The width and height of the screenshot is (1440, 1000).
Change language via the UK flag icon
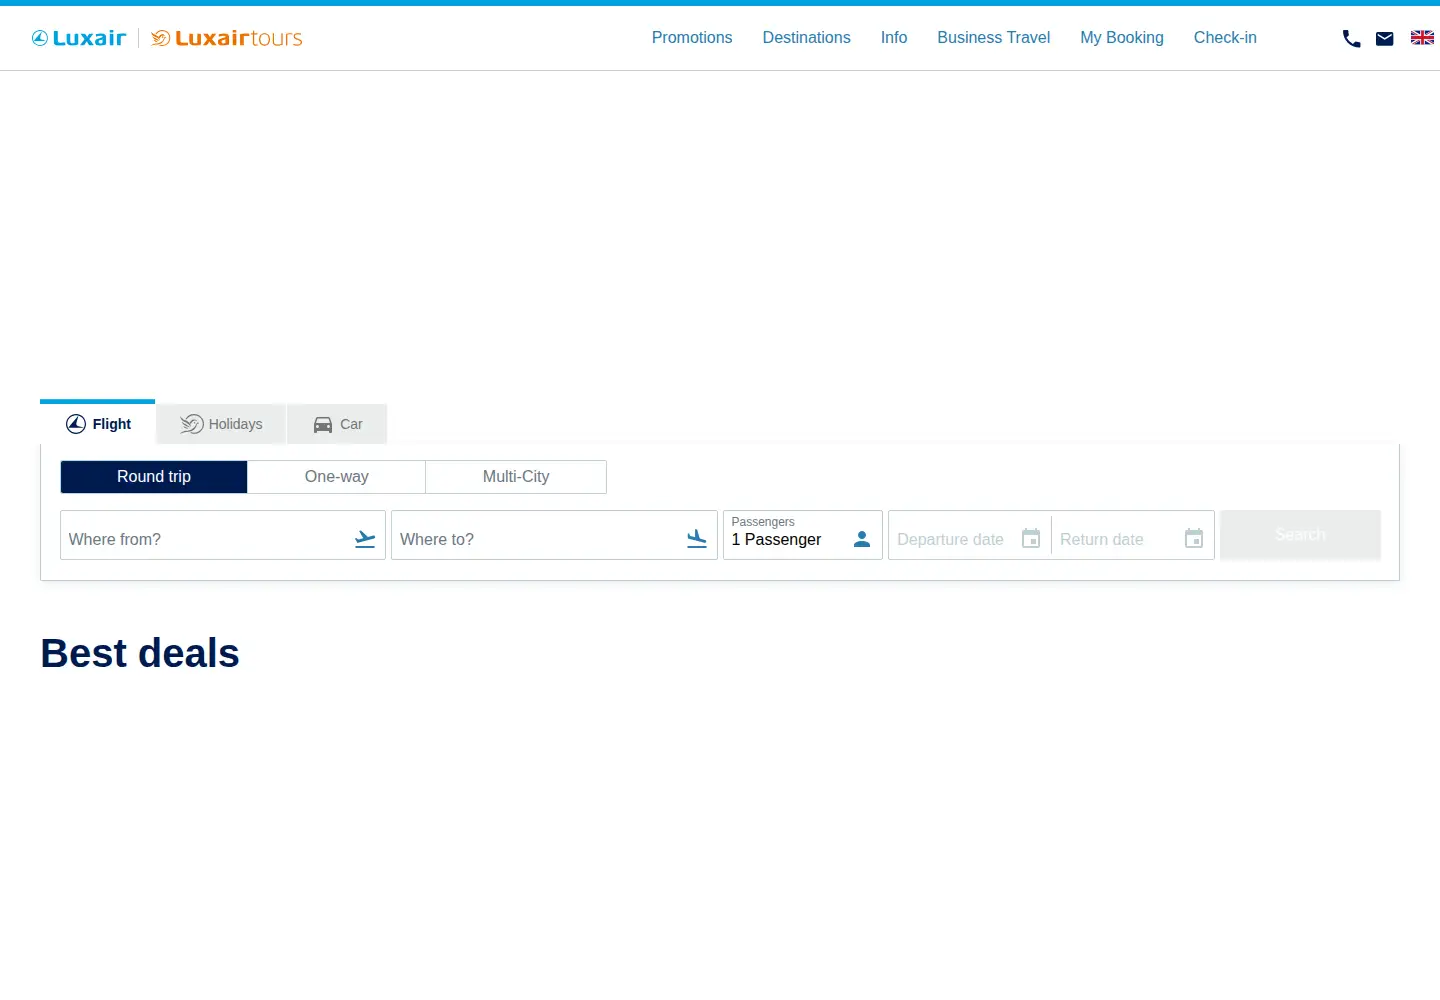(1422, 38)
